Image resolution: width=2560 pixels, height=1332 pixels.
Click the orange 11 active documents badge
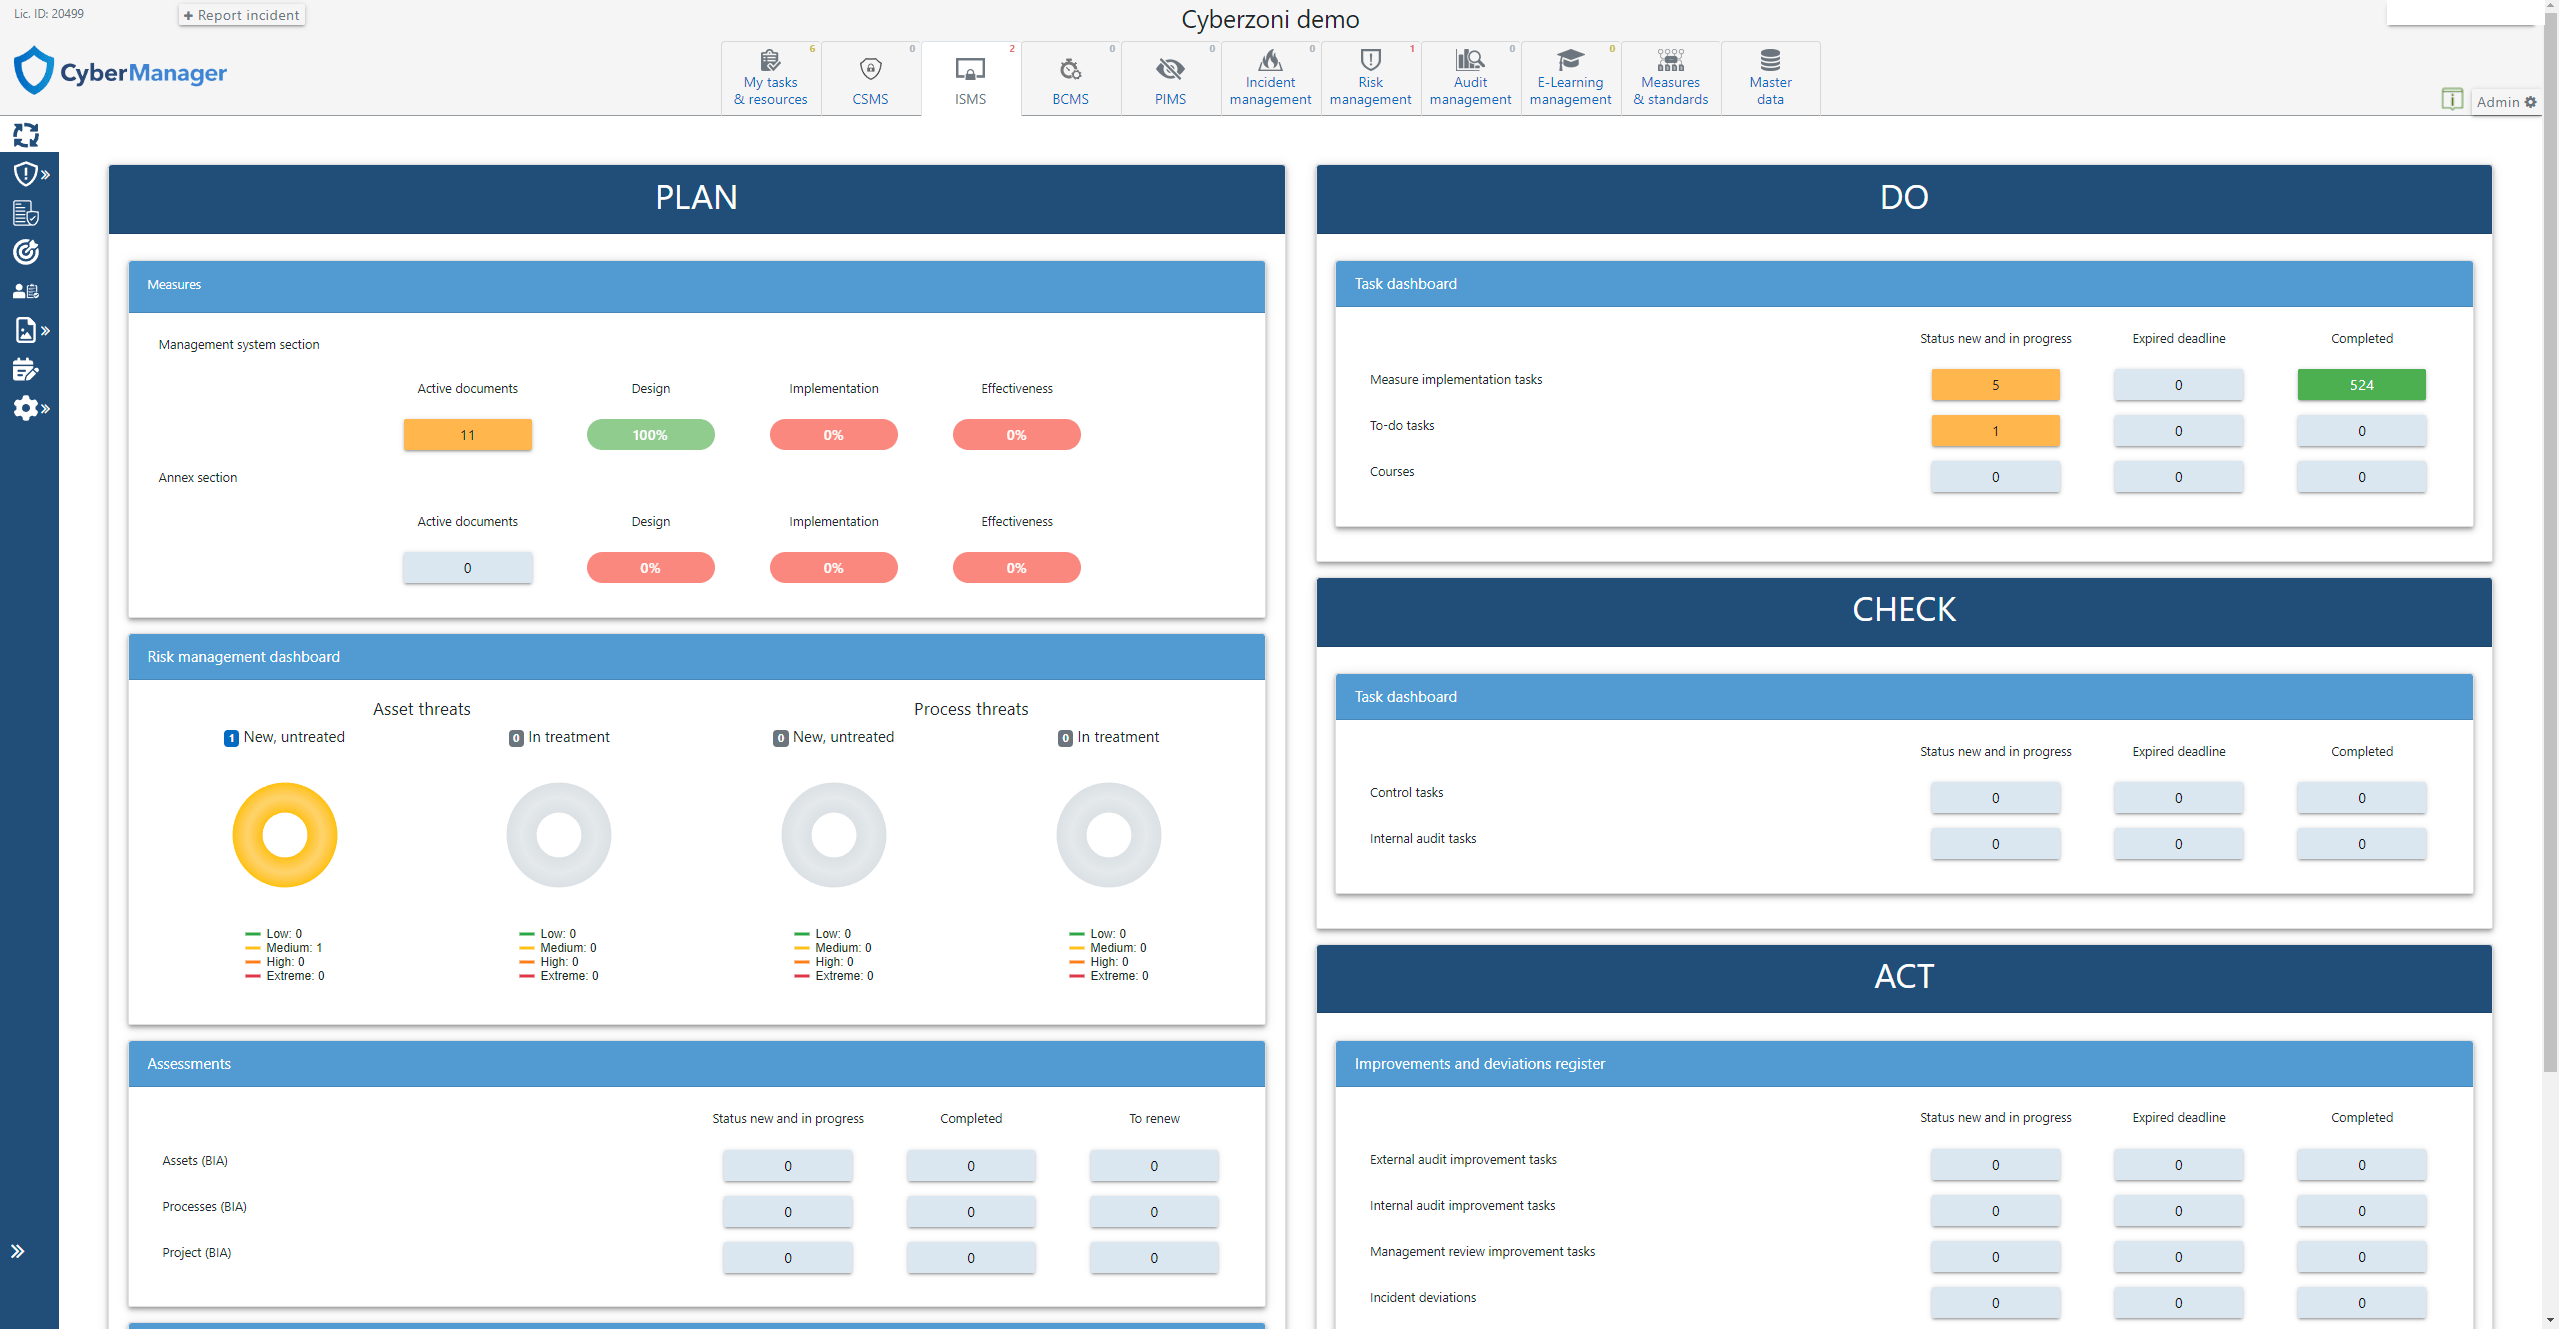pyautogui.click(x=467, y=435)
